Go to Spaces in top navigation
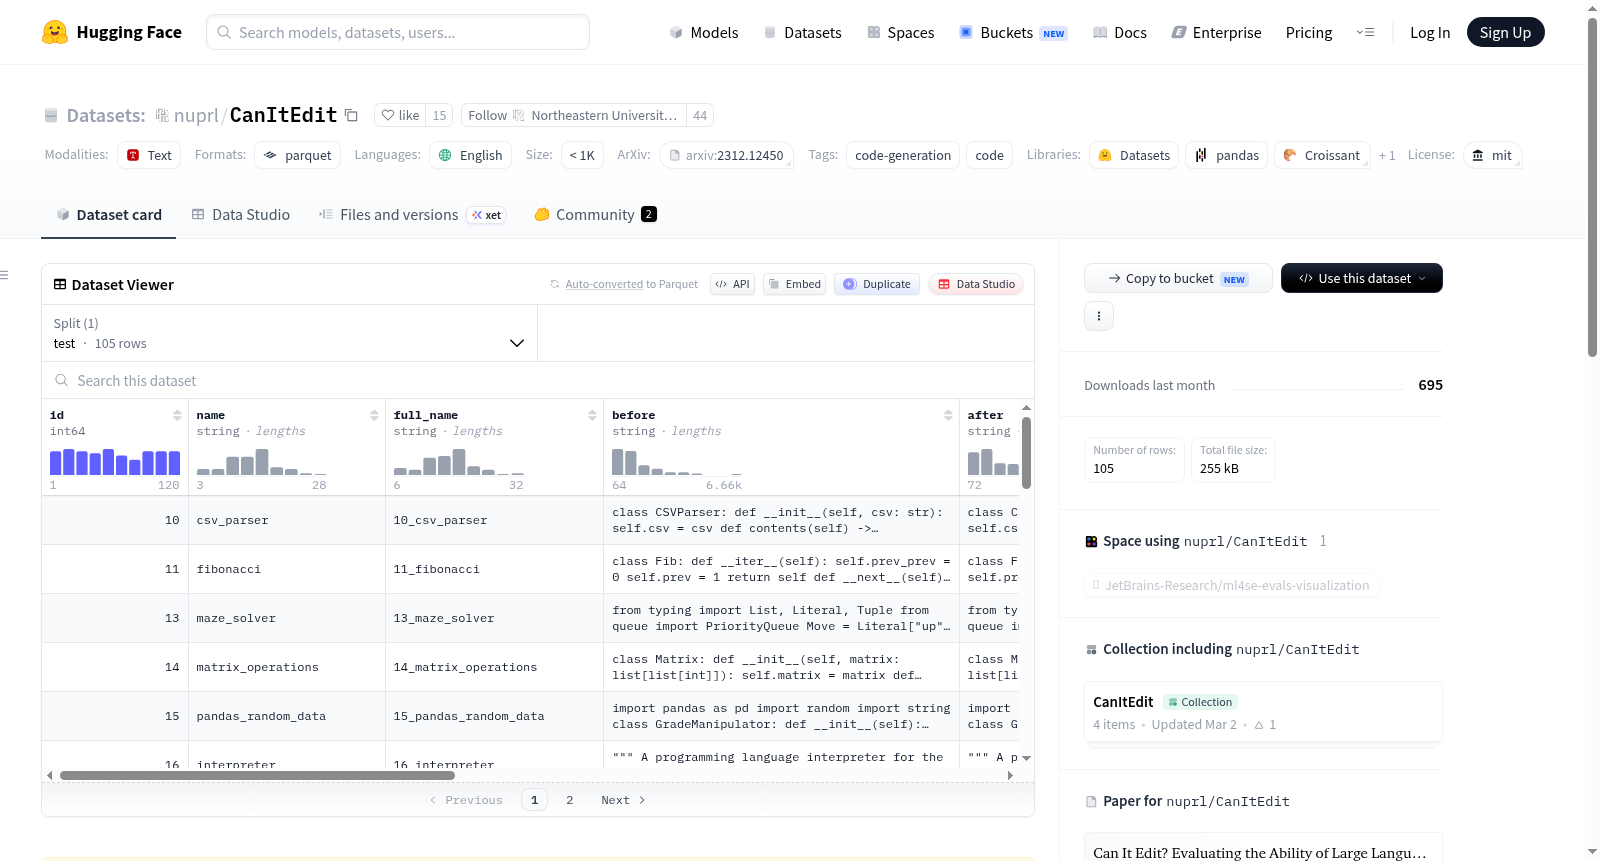1600x861 pixels. click(x=900, y=32)
